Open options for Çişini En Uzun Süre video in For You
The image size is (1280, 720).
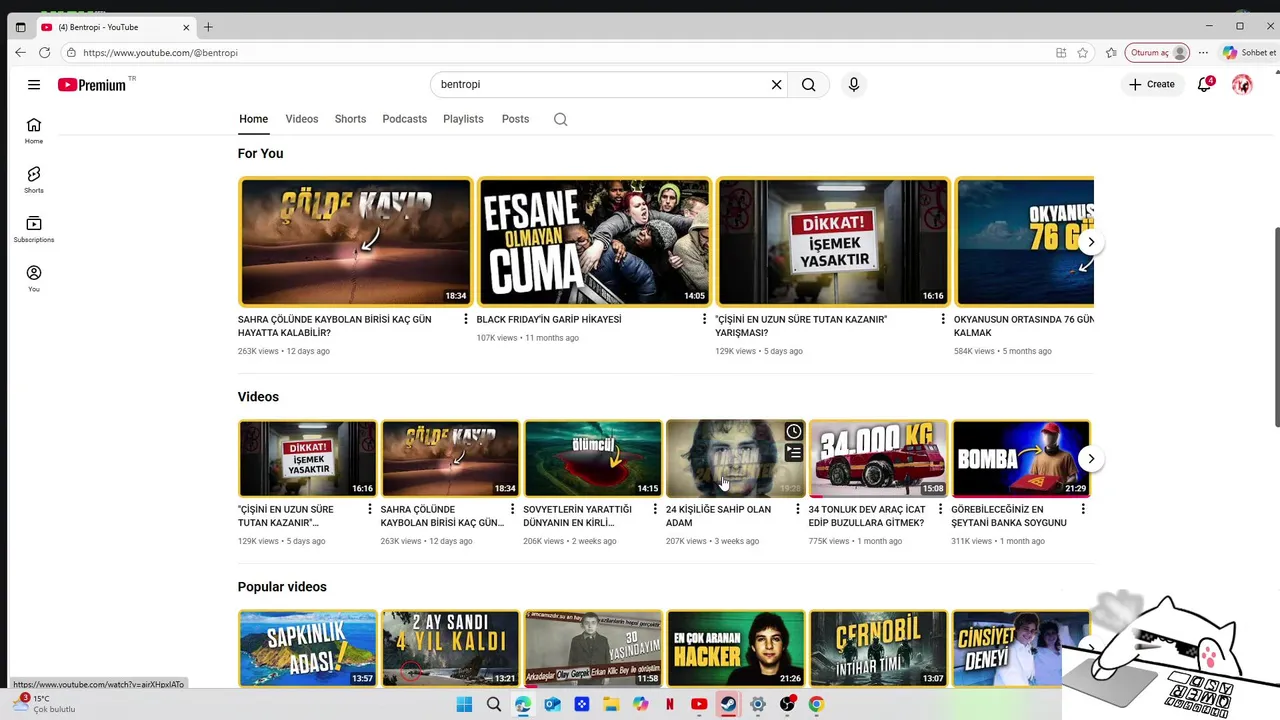point(942,319)
